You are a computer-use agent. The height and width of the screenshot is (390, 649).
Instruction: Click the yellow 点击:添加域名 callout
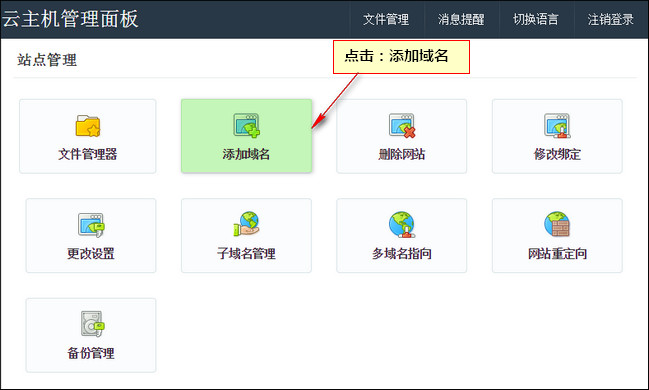[x=401, y=57]
